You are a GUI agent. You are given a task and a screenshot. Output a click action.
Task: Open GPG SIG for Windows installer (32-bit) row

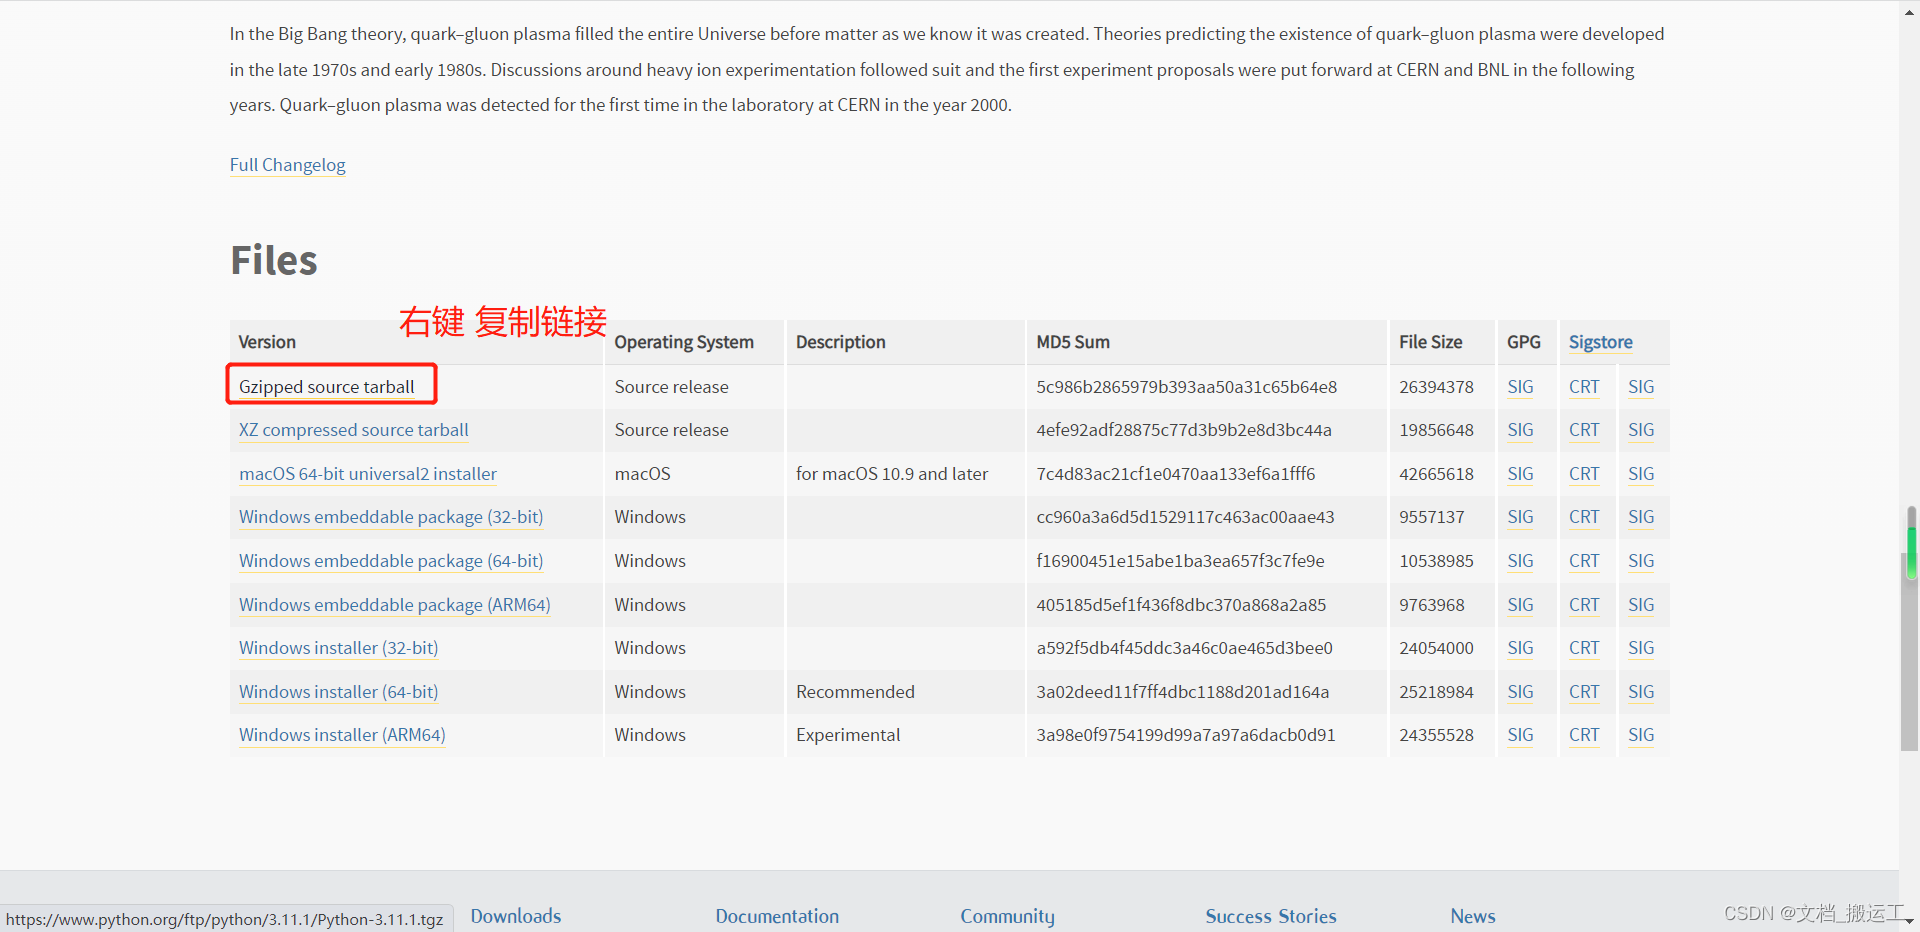1520,648
